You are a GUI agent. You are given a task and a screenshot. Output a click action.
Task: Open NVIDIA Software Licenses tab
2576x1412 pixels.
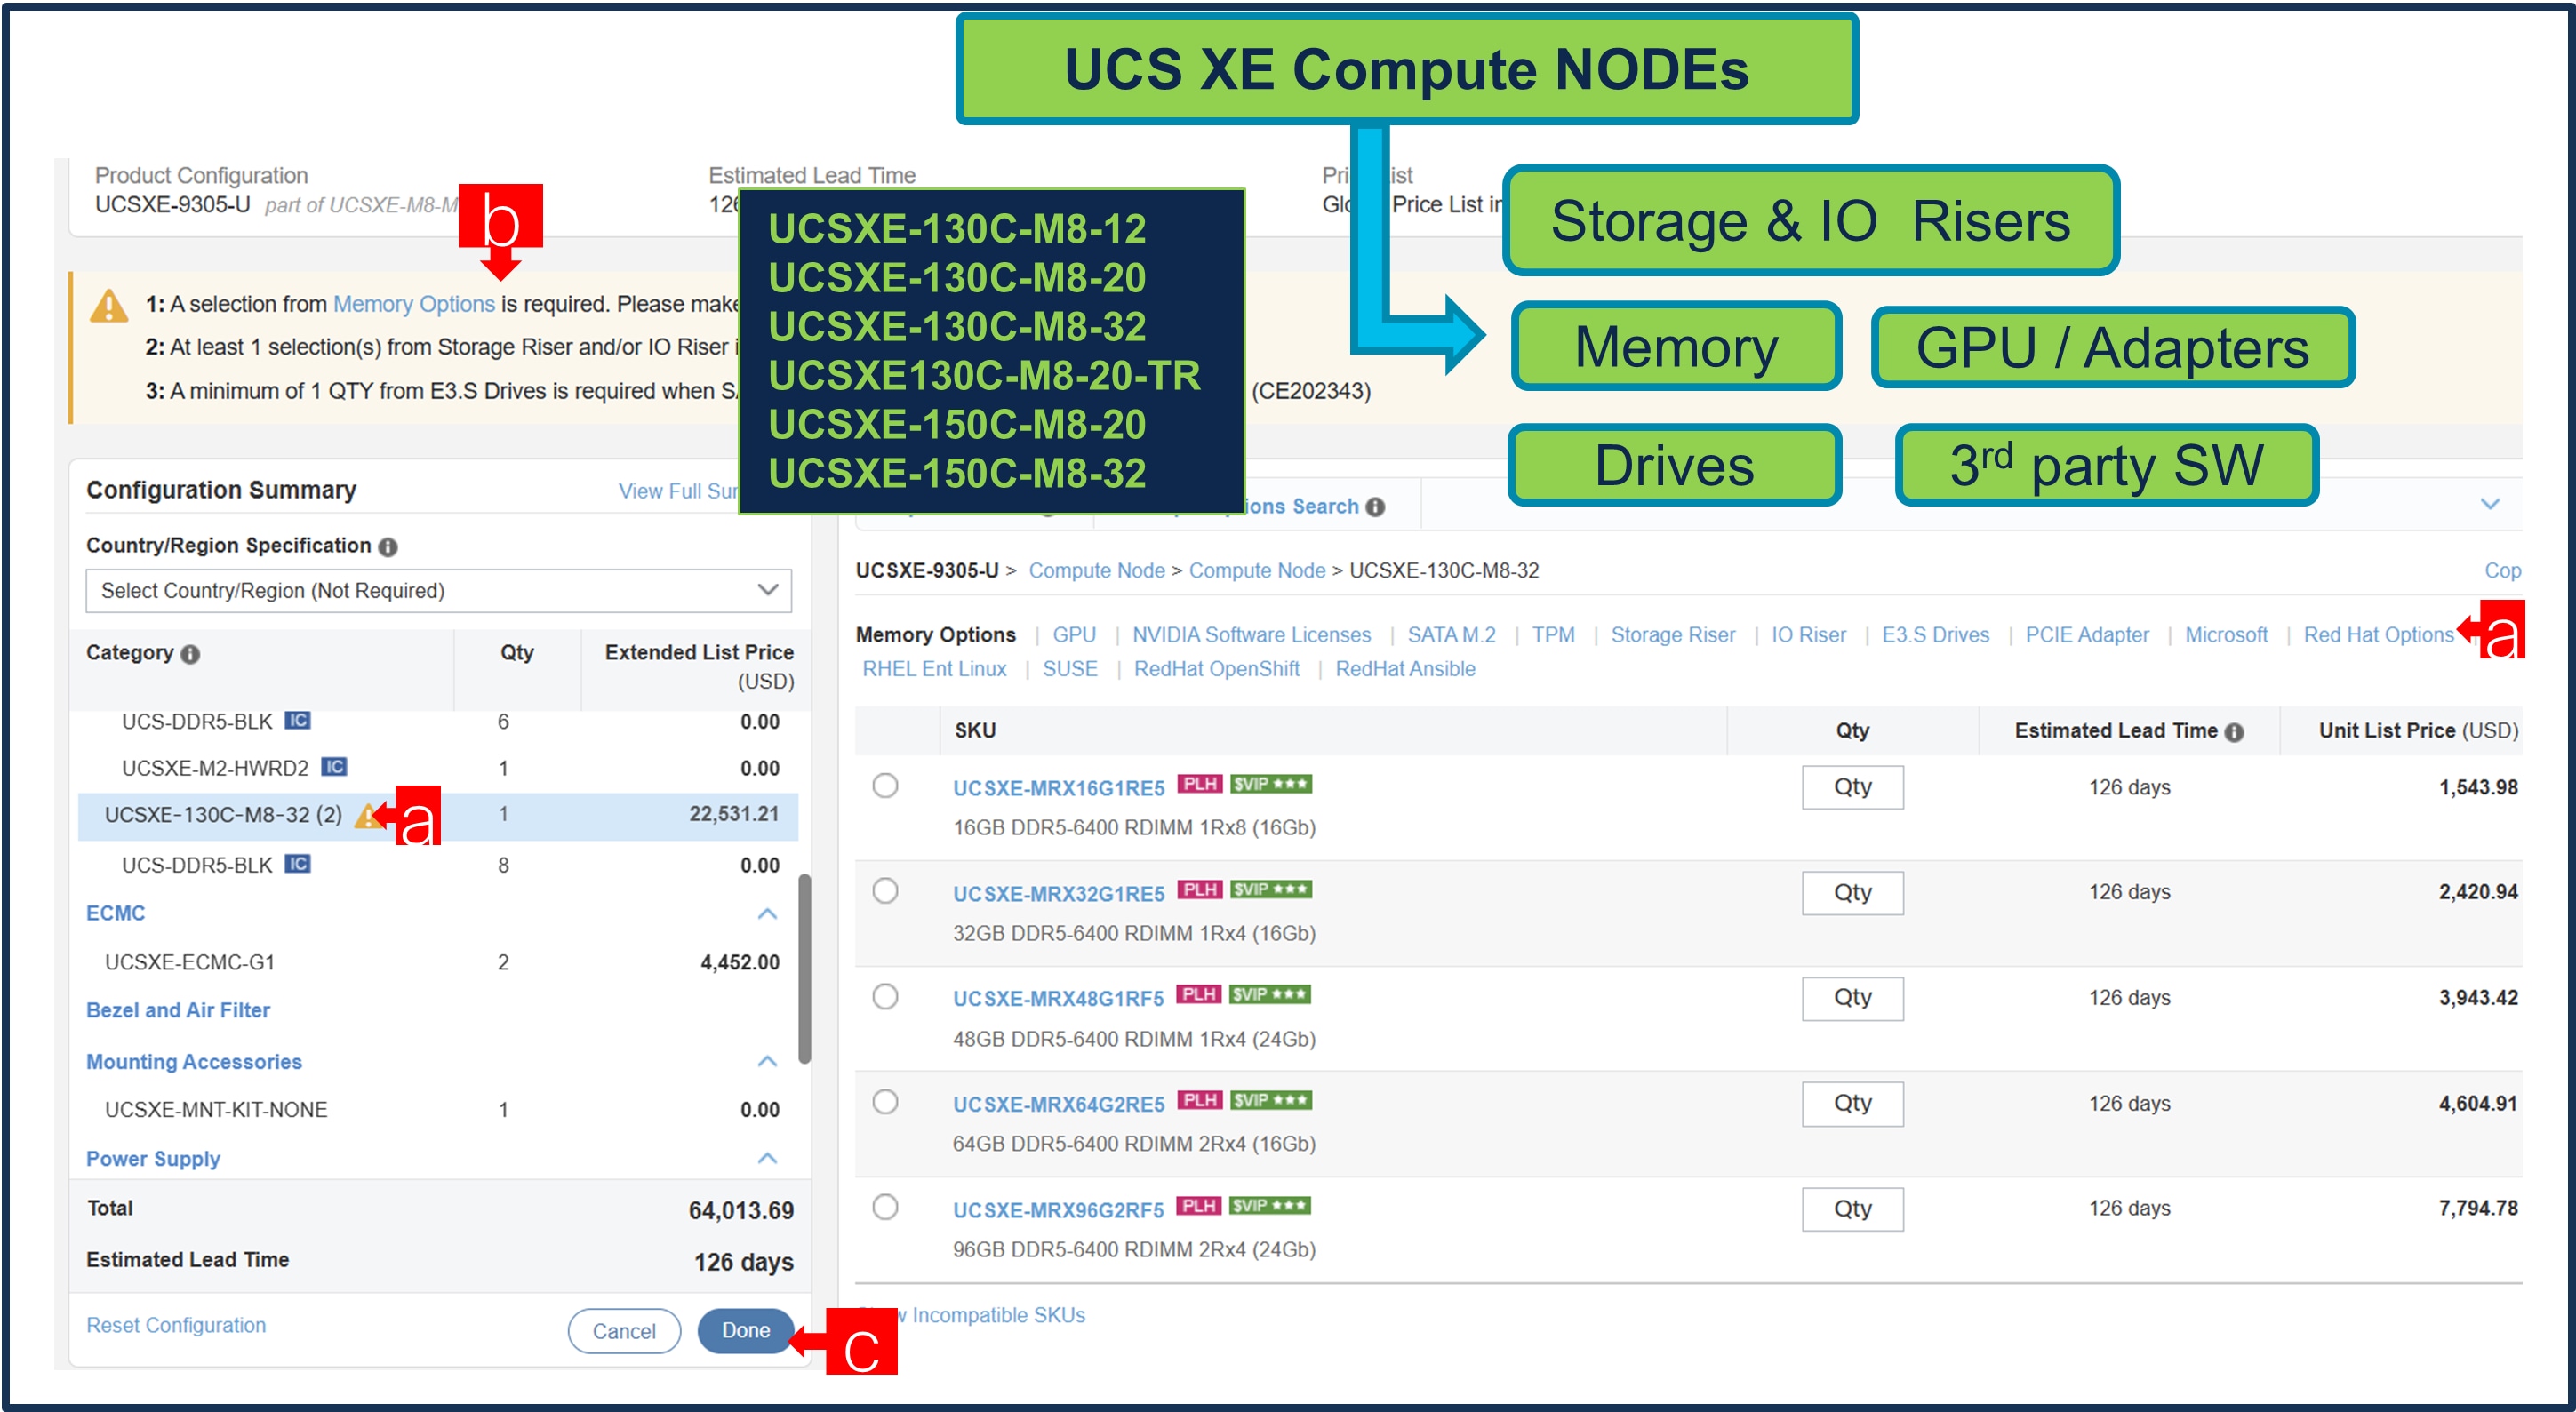pyautogui.click(x=1251, y=635)
